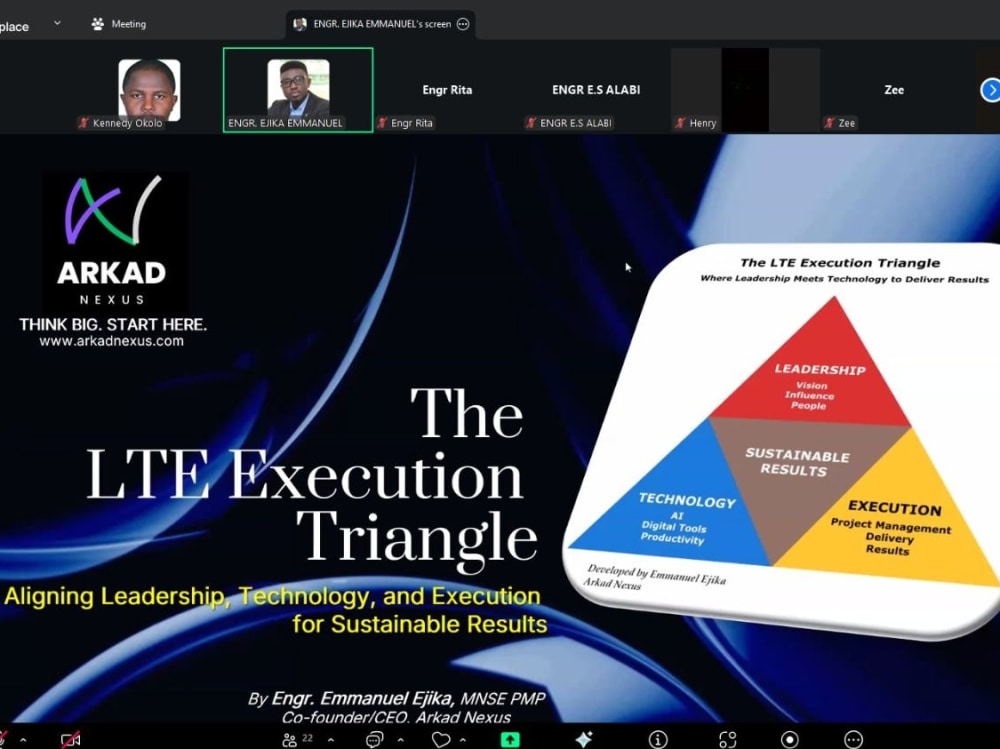Click the muted mic icon beside Henry
1000x749 pixels.
point(680,122)
